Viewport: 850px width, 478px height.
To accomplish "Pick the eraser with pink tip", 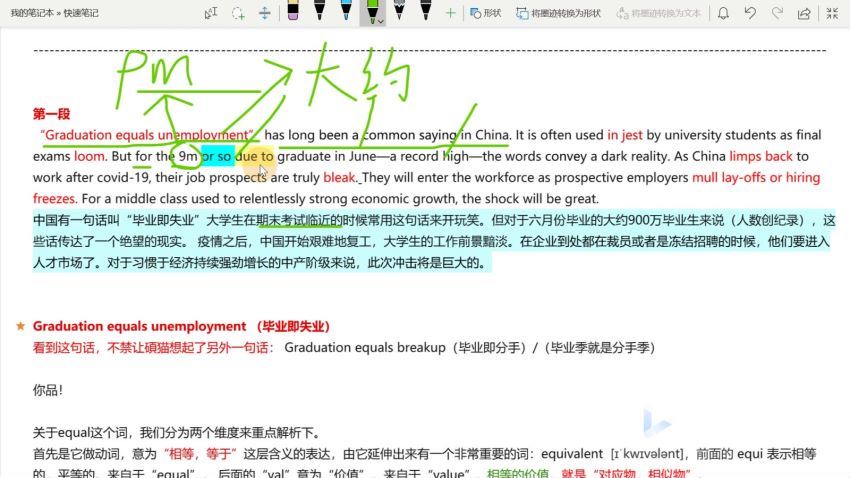I will click(x=292, y=11).
